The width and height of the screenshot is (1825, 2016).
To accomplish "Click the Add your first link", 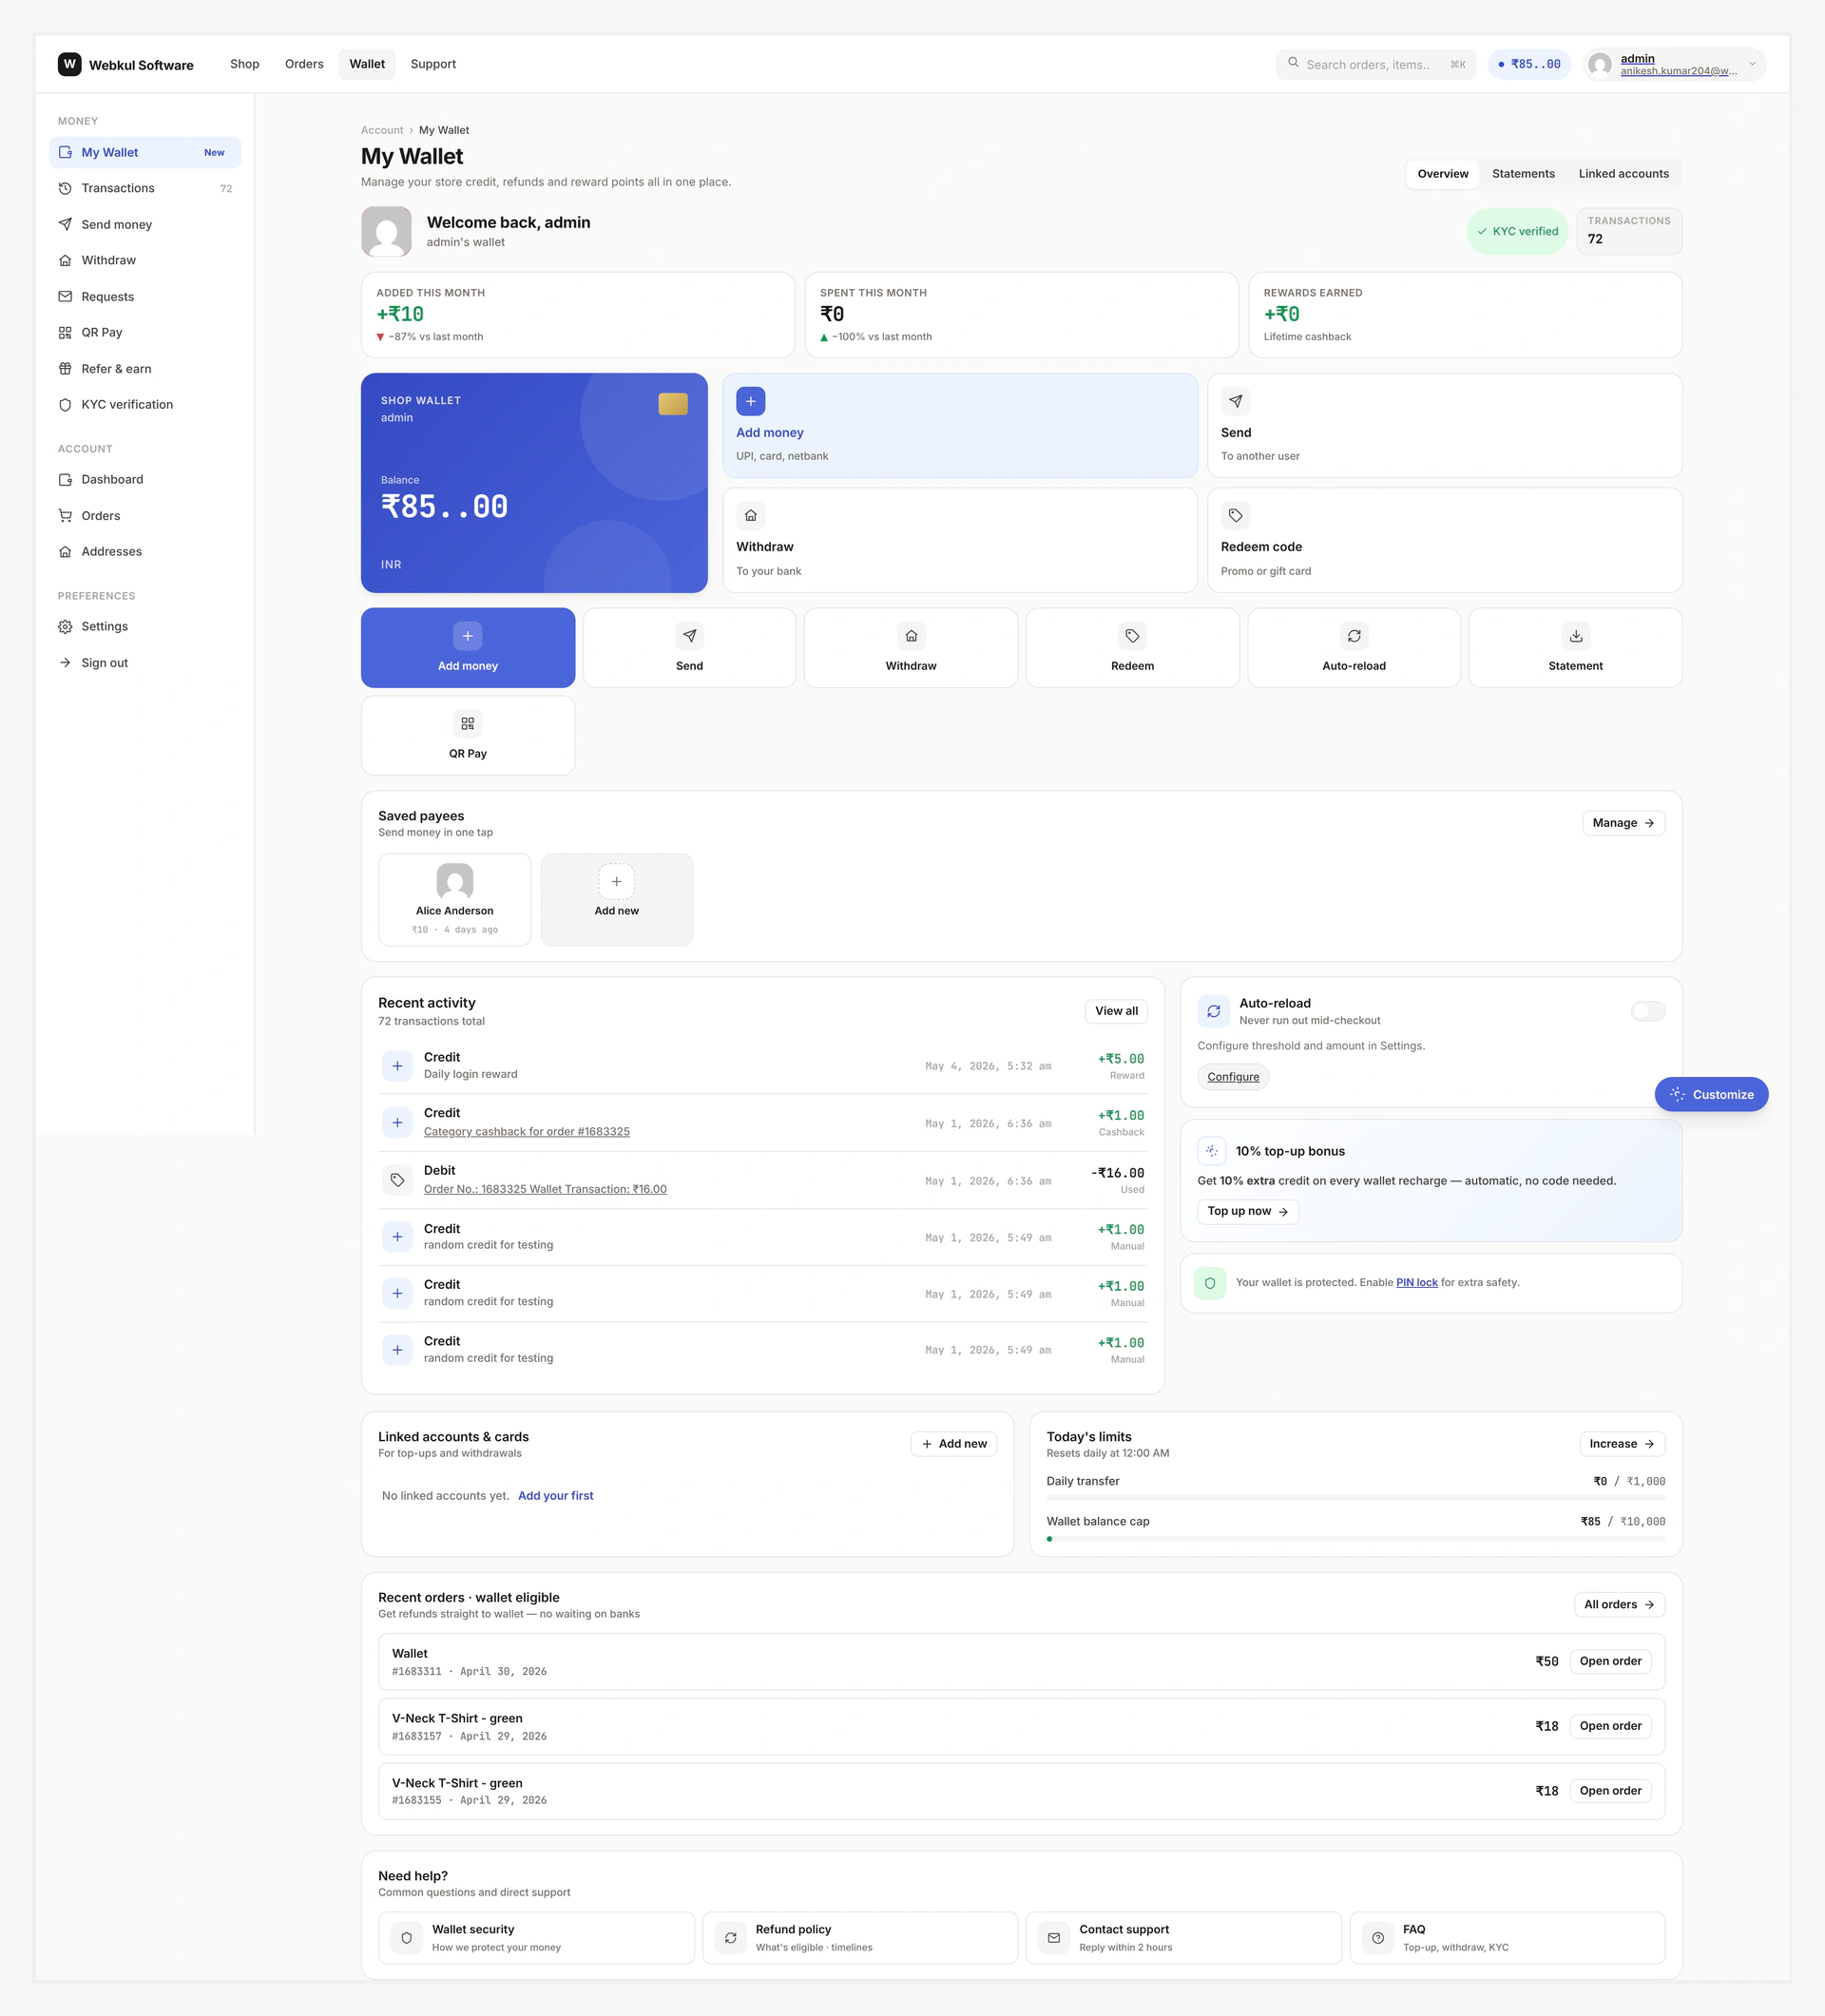I will [x=556, y=1496].
